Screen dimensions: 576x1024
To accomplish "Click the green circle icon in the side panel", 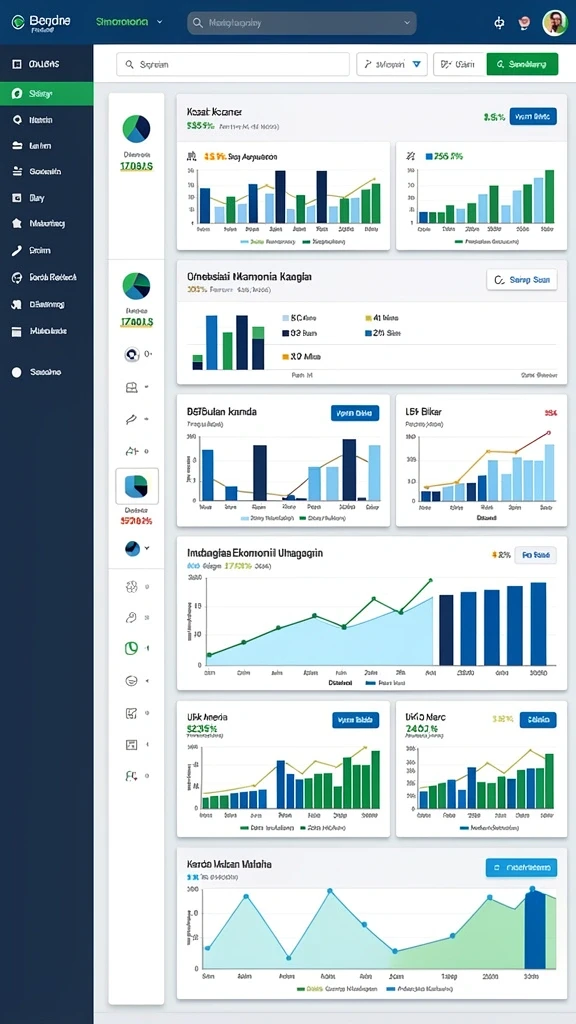I will click(x=131, y=648).
